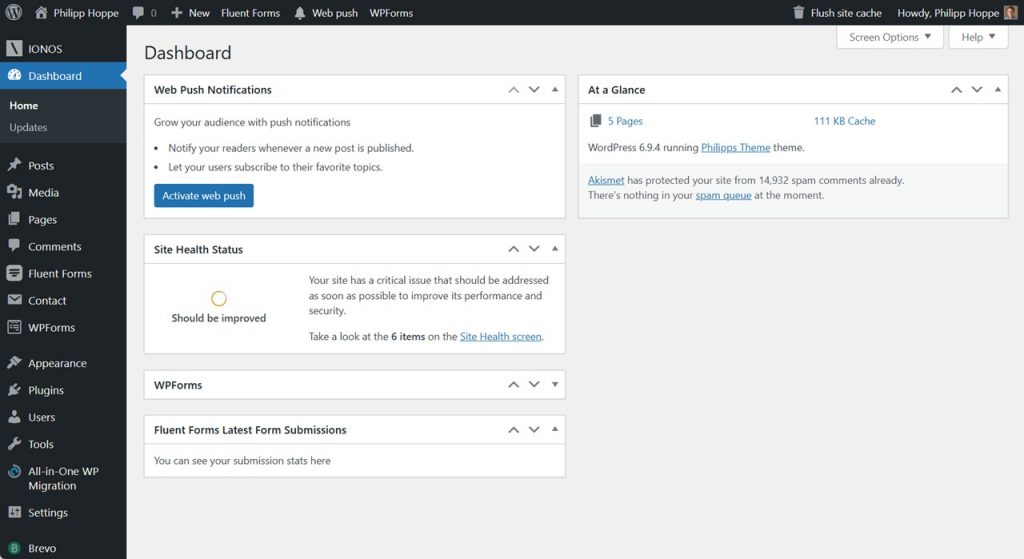Image resolution: width=1024 pixels, height=559 pixels.
Task: Click the Dashboard gauge icon
Action: 14,75
